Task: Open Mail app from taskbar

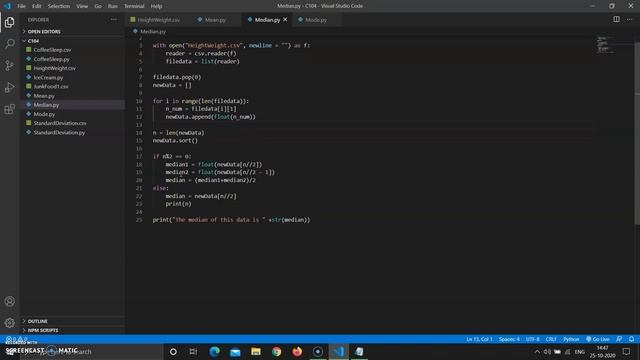Action: [235, 351]
